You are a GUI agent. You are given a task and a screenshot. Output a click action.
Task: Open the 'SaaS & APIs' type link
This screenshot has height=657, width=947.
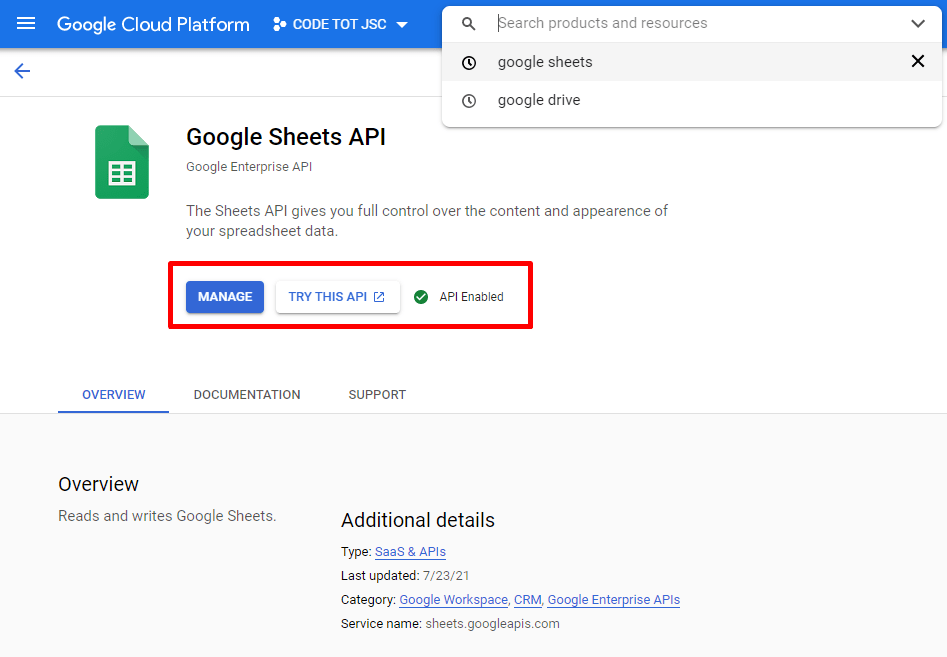pos(410,551)
